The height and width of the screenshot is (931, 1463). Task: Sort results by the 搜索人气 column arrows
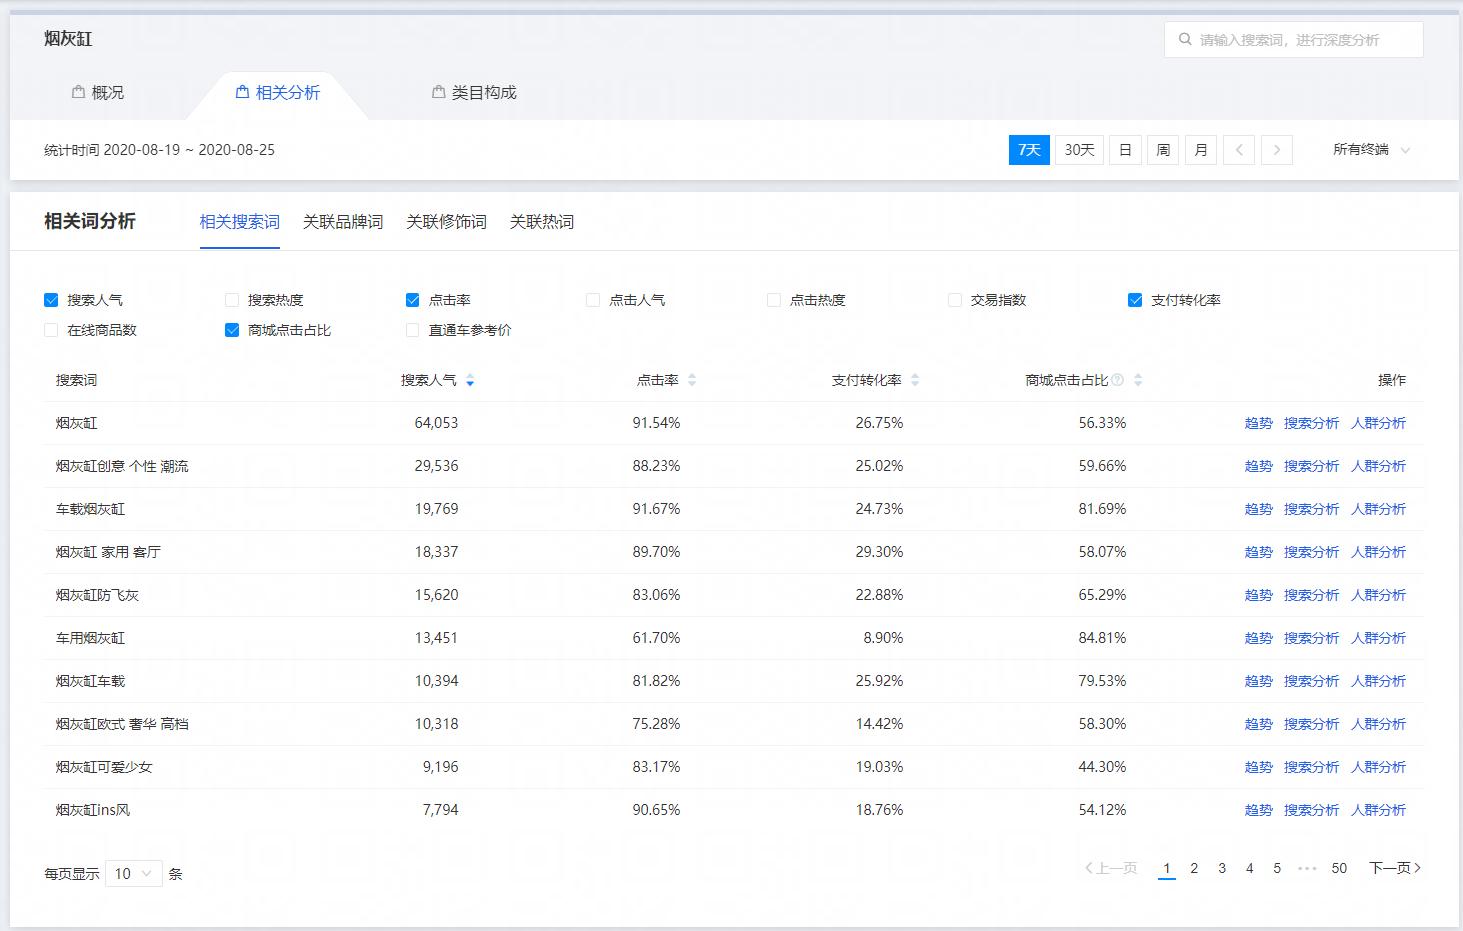pos(469,380)
